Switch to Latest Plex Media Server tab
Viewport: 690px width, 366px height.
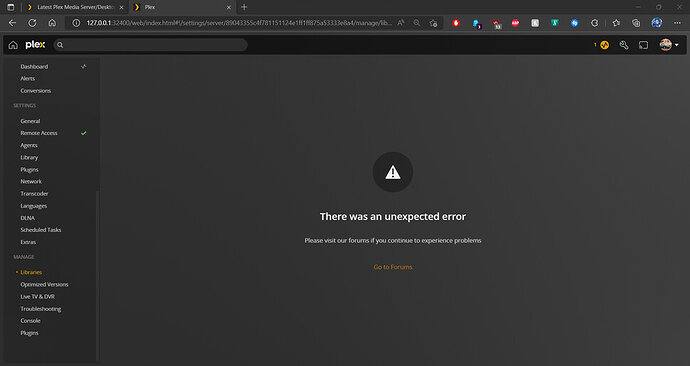click(x=76, y=7)
